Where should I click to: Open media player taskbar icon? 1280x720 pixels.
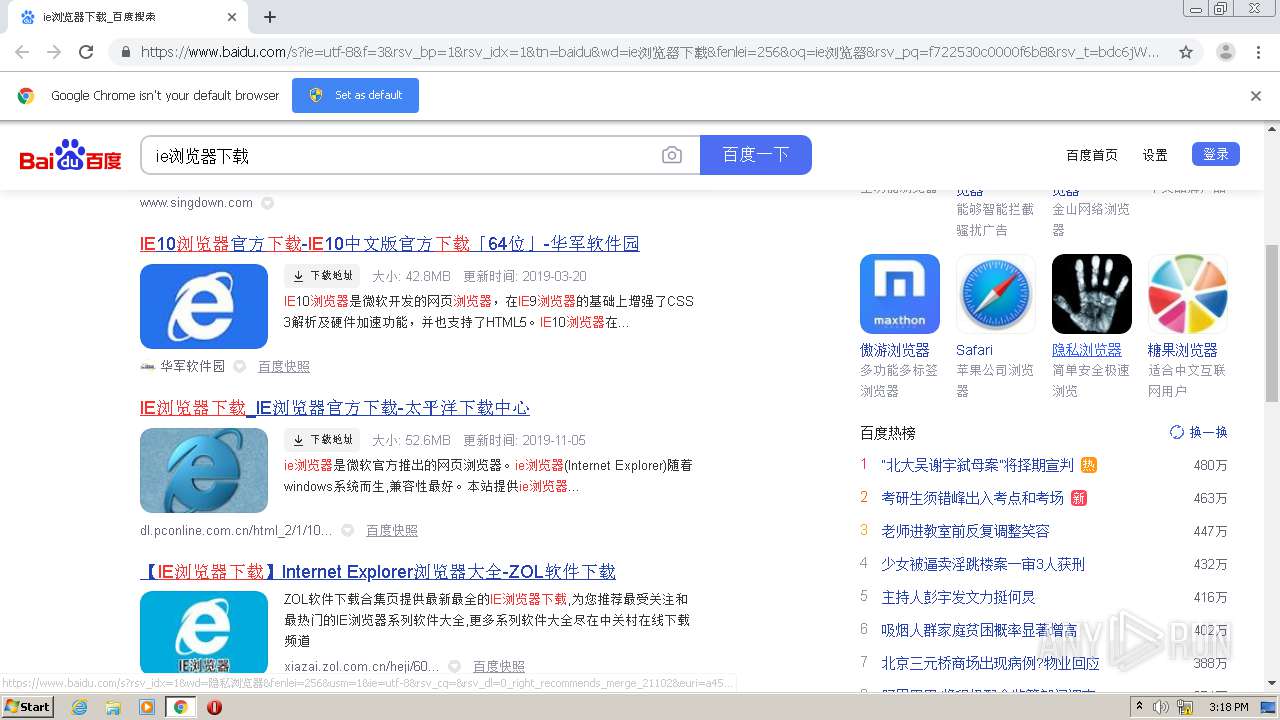pyautogui.click(x=147, y=707)
